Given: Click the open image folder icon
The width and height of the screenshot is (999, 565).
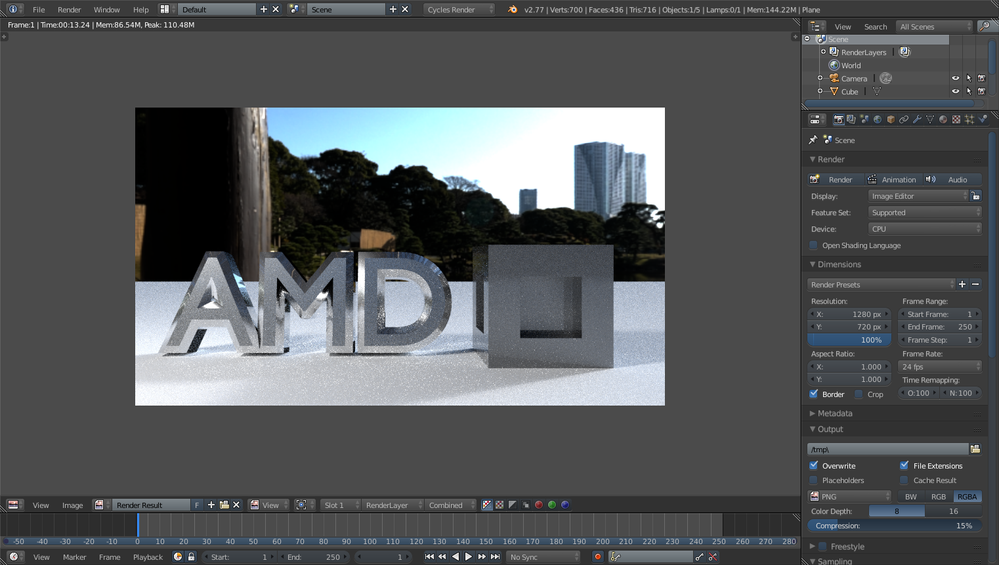Looking at the screenshot, I should click(224, 505).
